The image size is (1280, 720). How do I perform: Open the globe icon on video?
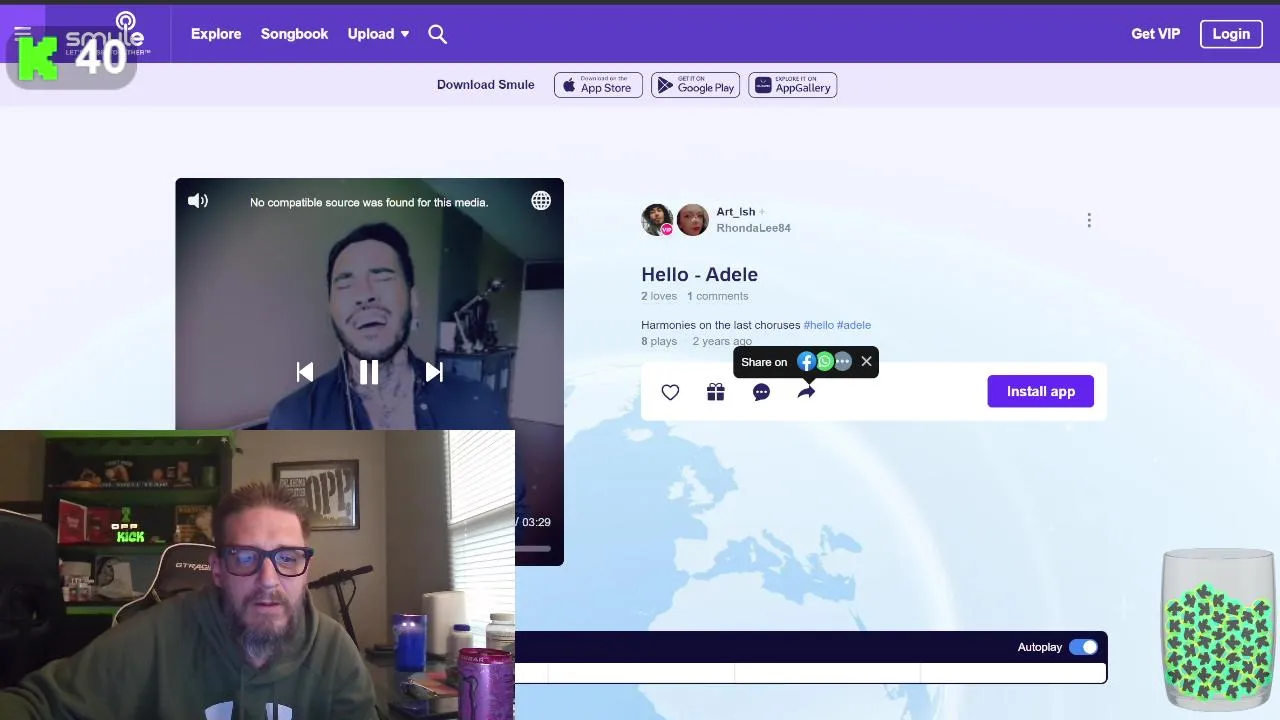click(x=541, y=201)
